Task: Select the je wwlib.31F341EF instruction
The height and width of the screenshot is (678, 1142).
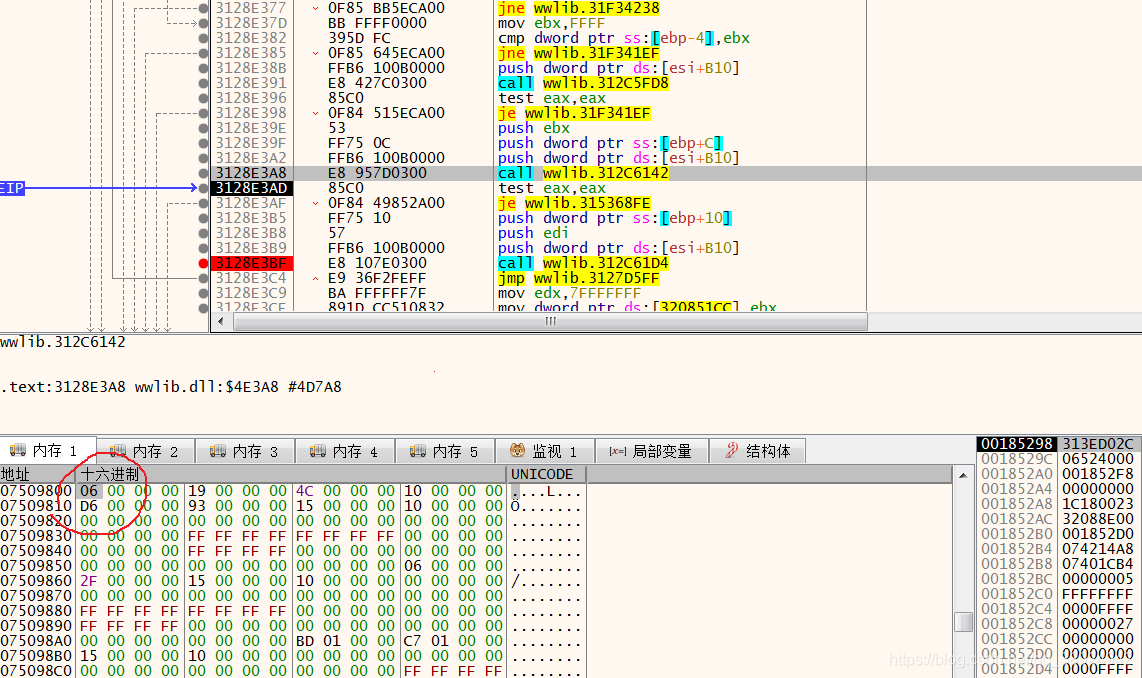Action: pyautogui.click(x=574, y=113)
